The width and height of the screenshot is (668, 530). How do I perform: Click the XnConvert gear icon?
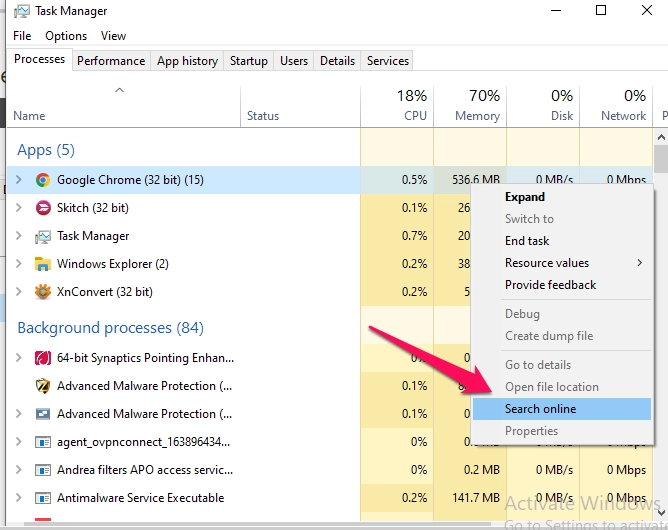click(43, 292)
